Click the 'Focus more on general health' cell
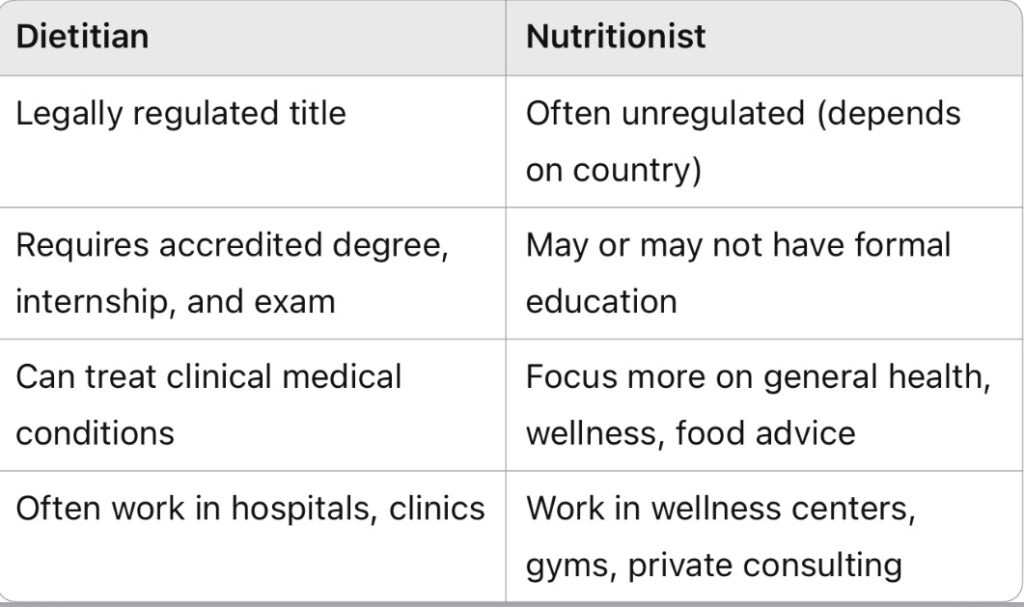 [x=757, y=404]
